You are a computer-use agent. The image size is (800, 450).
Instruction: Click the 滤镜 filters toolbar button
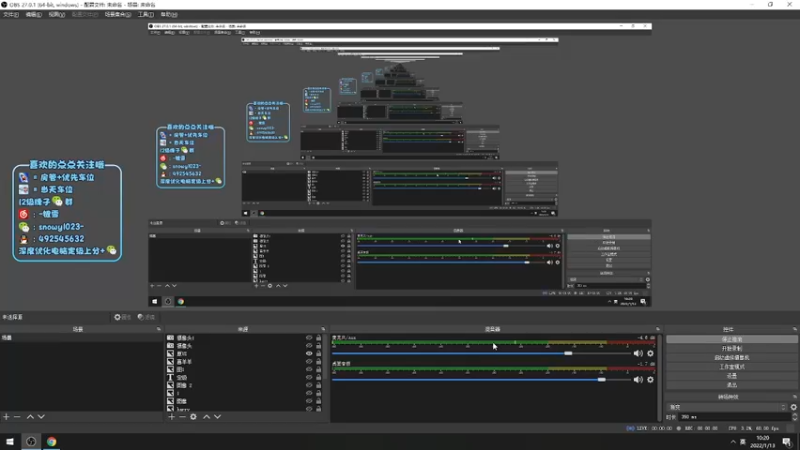(146, 317)
